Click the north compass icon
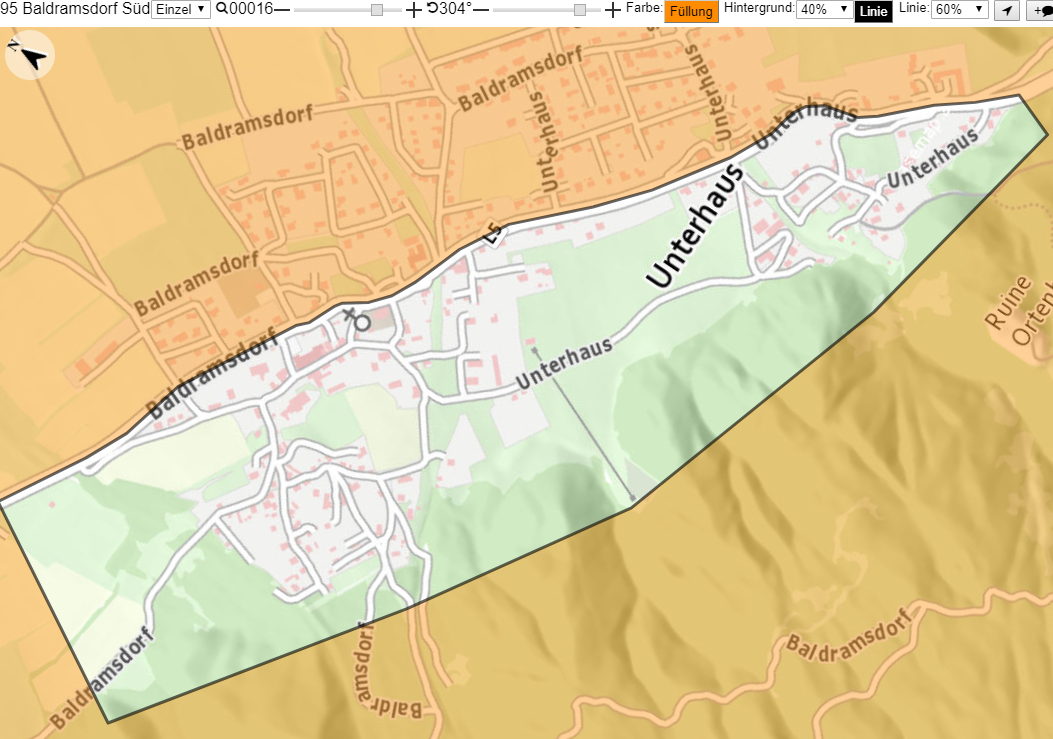This screenshot has height=739, width=1053. (x=30, y=56)
